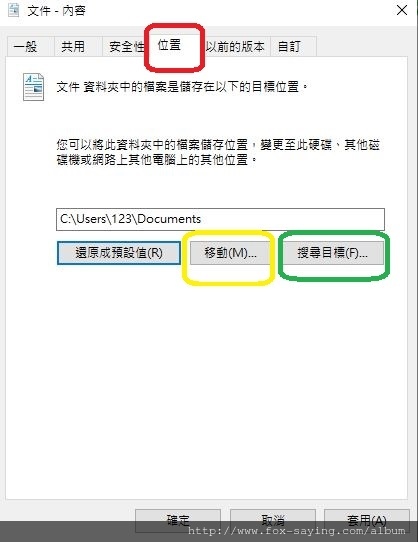Click the document icon in title bar

tap(13, 10)
